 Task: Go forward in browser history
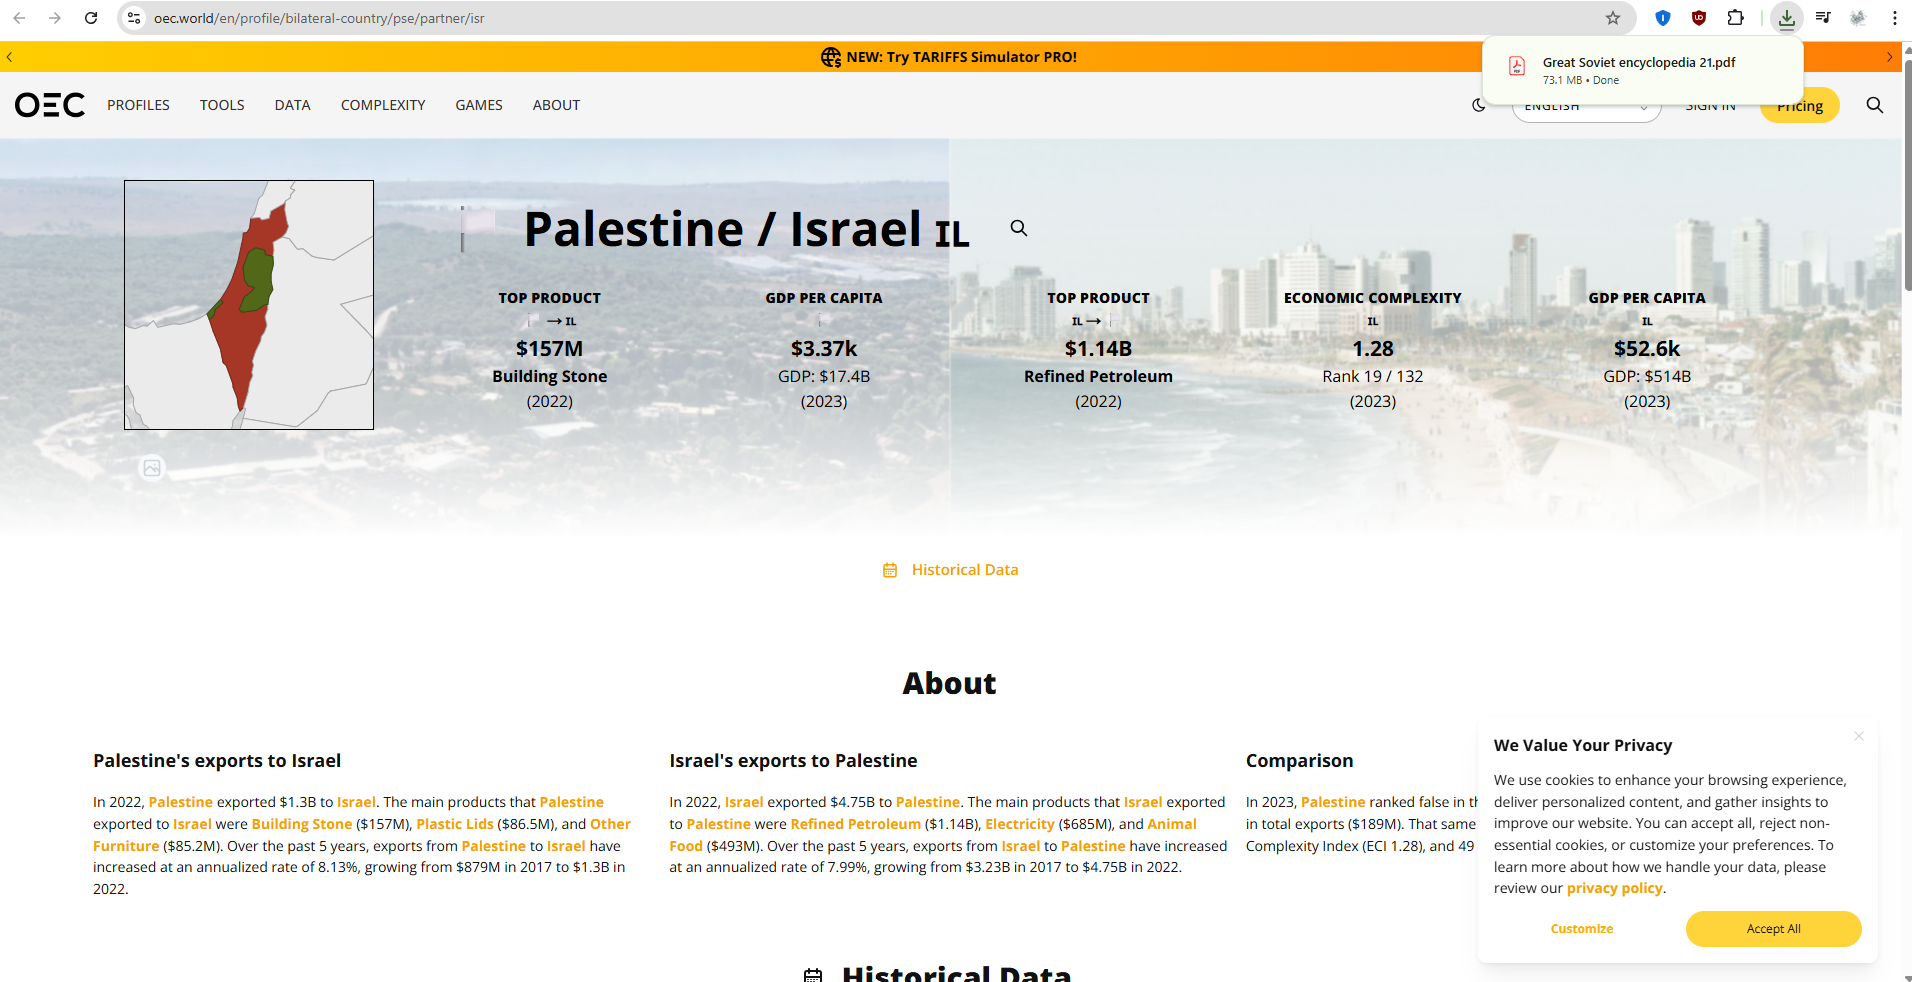pyautogui.click(x=55, y=18)
